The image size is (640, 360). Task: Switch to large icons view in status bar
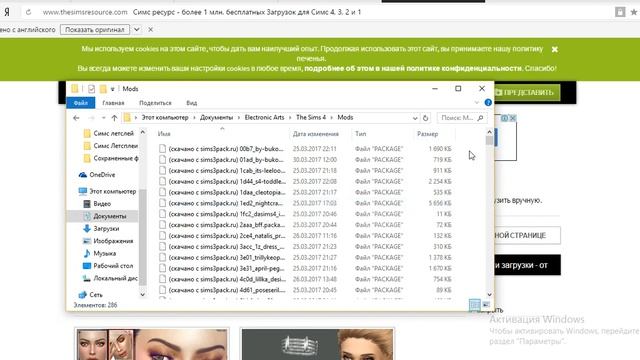(x=486, y=304)
